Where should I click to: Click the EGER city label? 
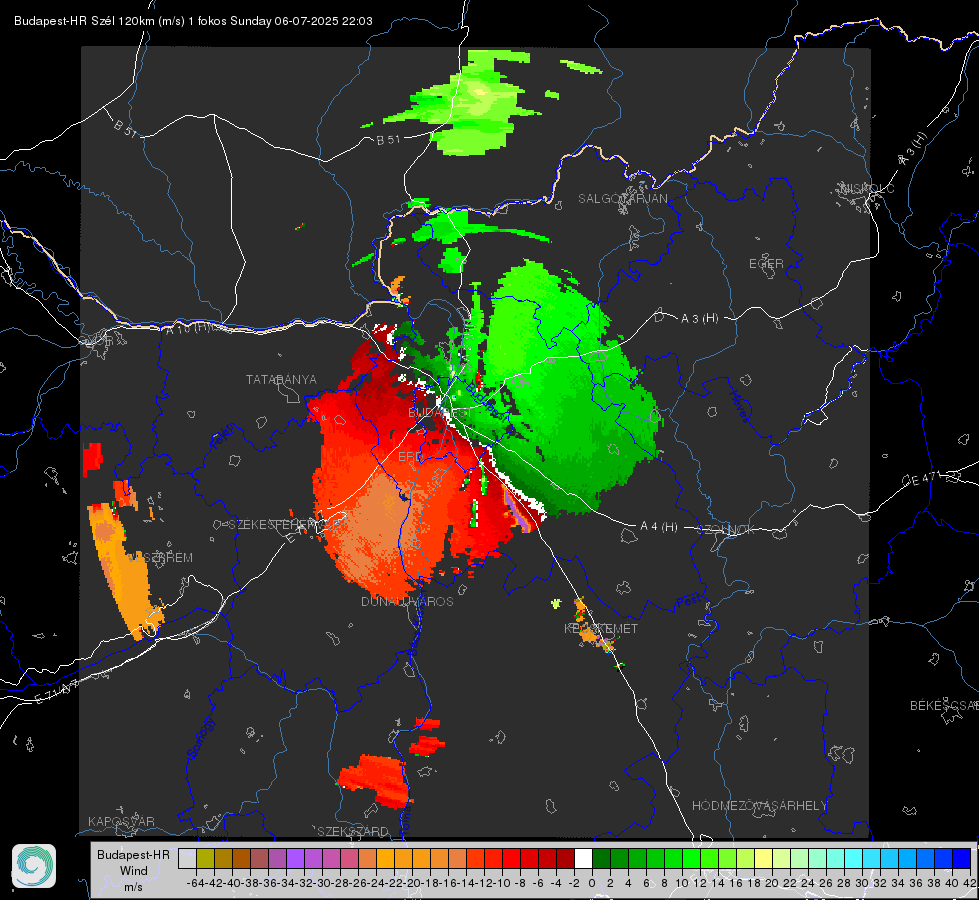coord(766,264)
